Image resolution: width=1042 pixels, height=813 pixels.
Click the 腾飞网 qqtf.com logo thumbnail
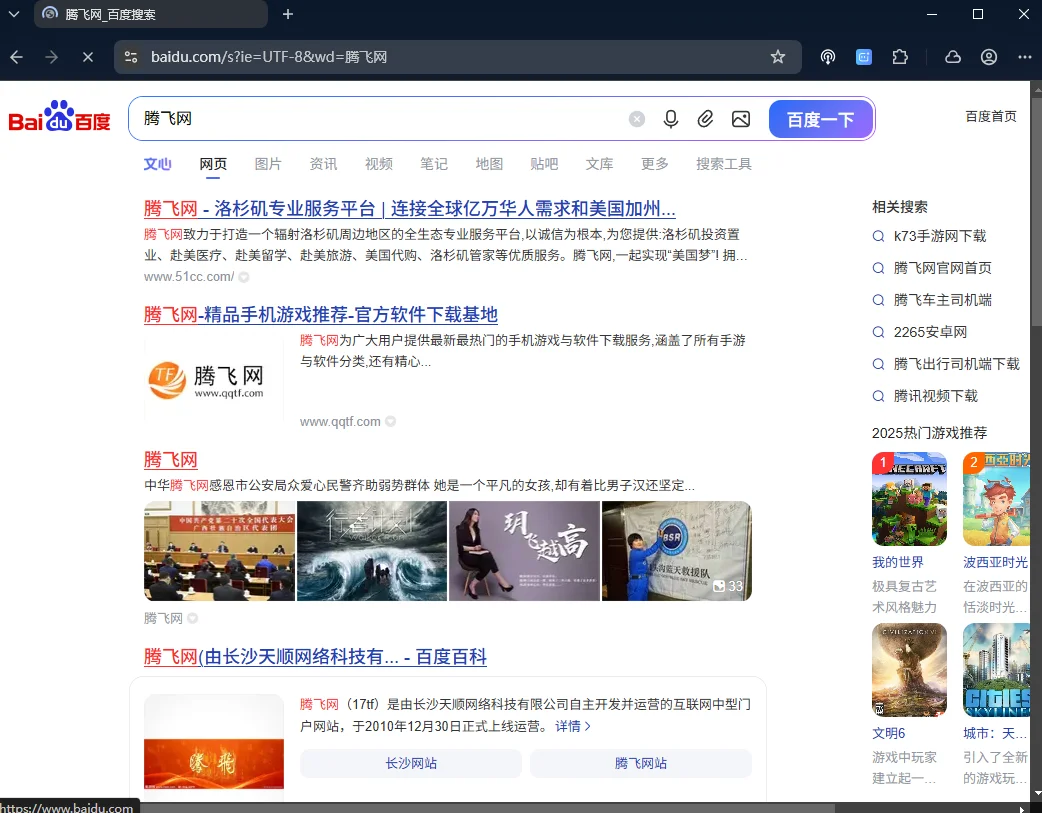pyautogui.click(x=214, y=380)
